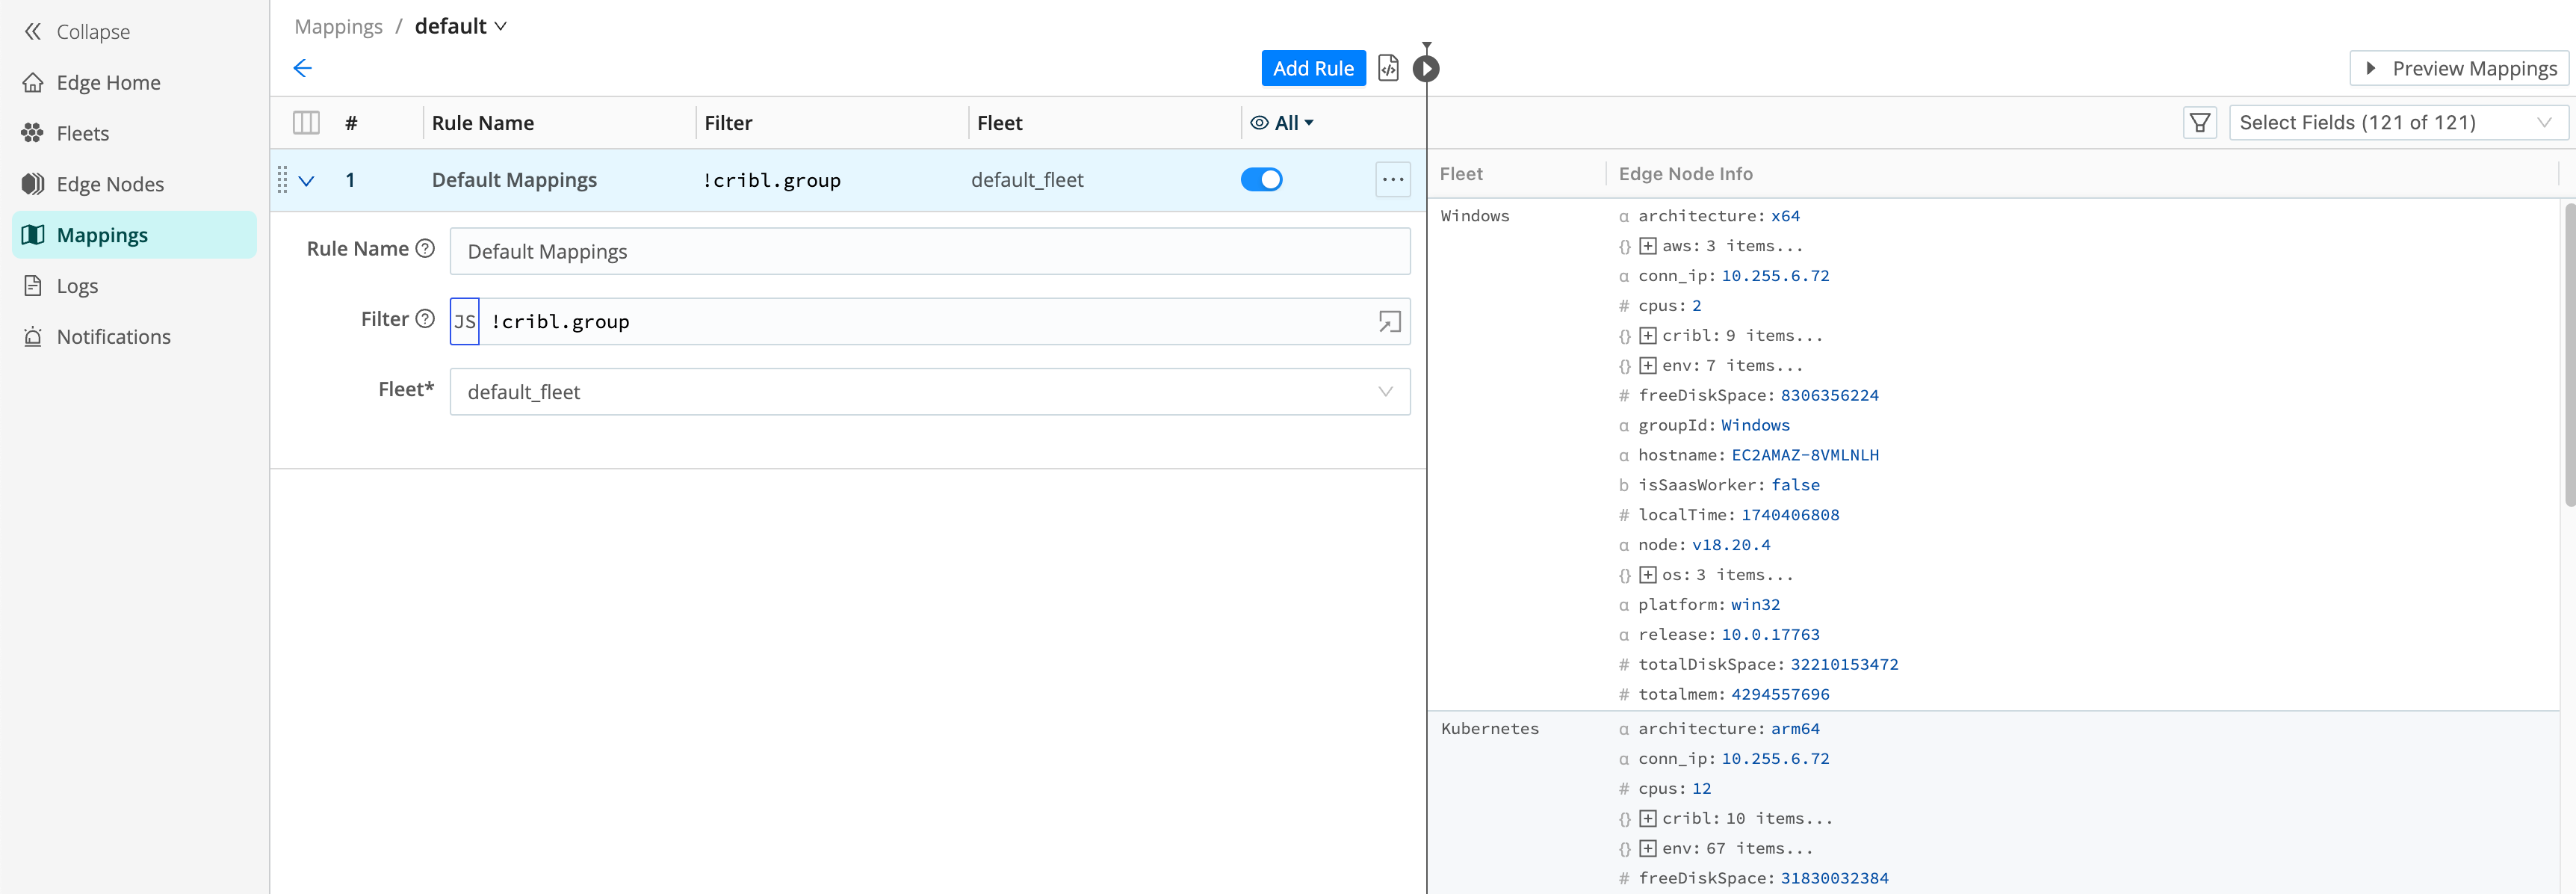The image size is (2576, 894).
Task: Click the Rule Name help question mark
Action: [x=426, y=248]
